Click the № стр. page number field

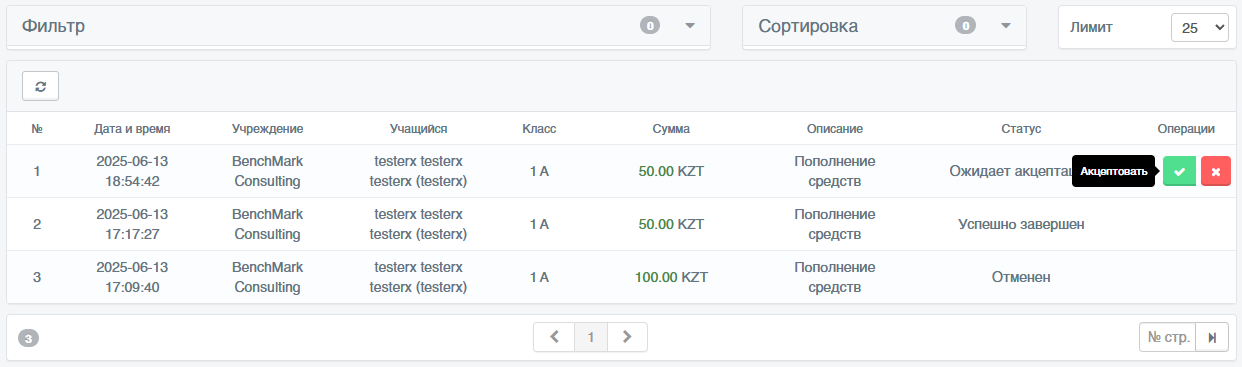[1168, 337]
